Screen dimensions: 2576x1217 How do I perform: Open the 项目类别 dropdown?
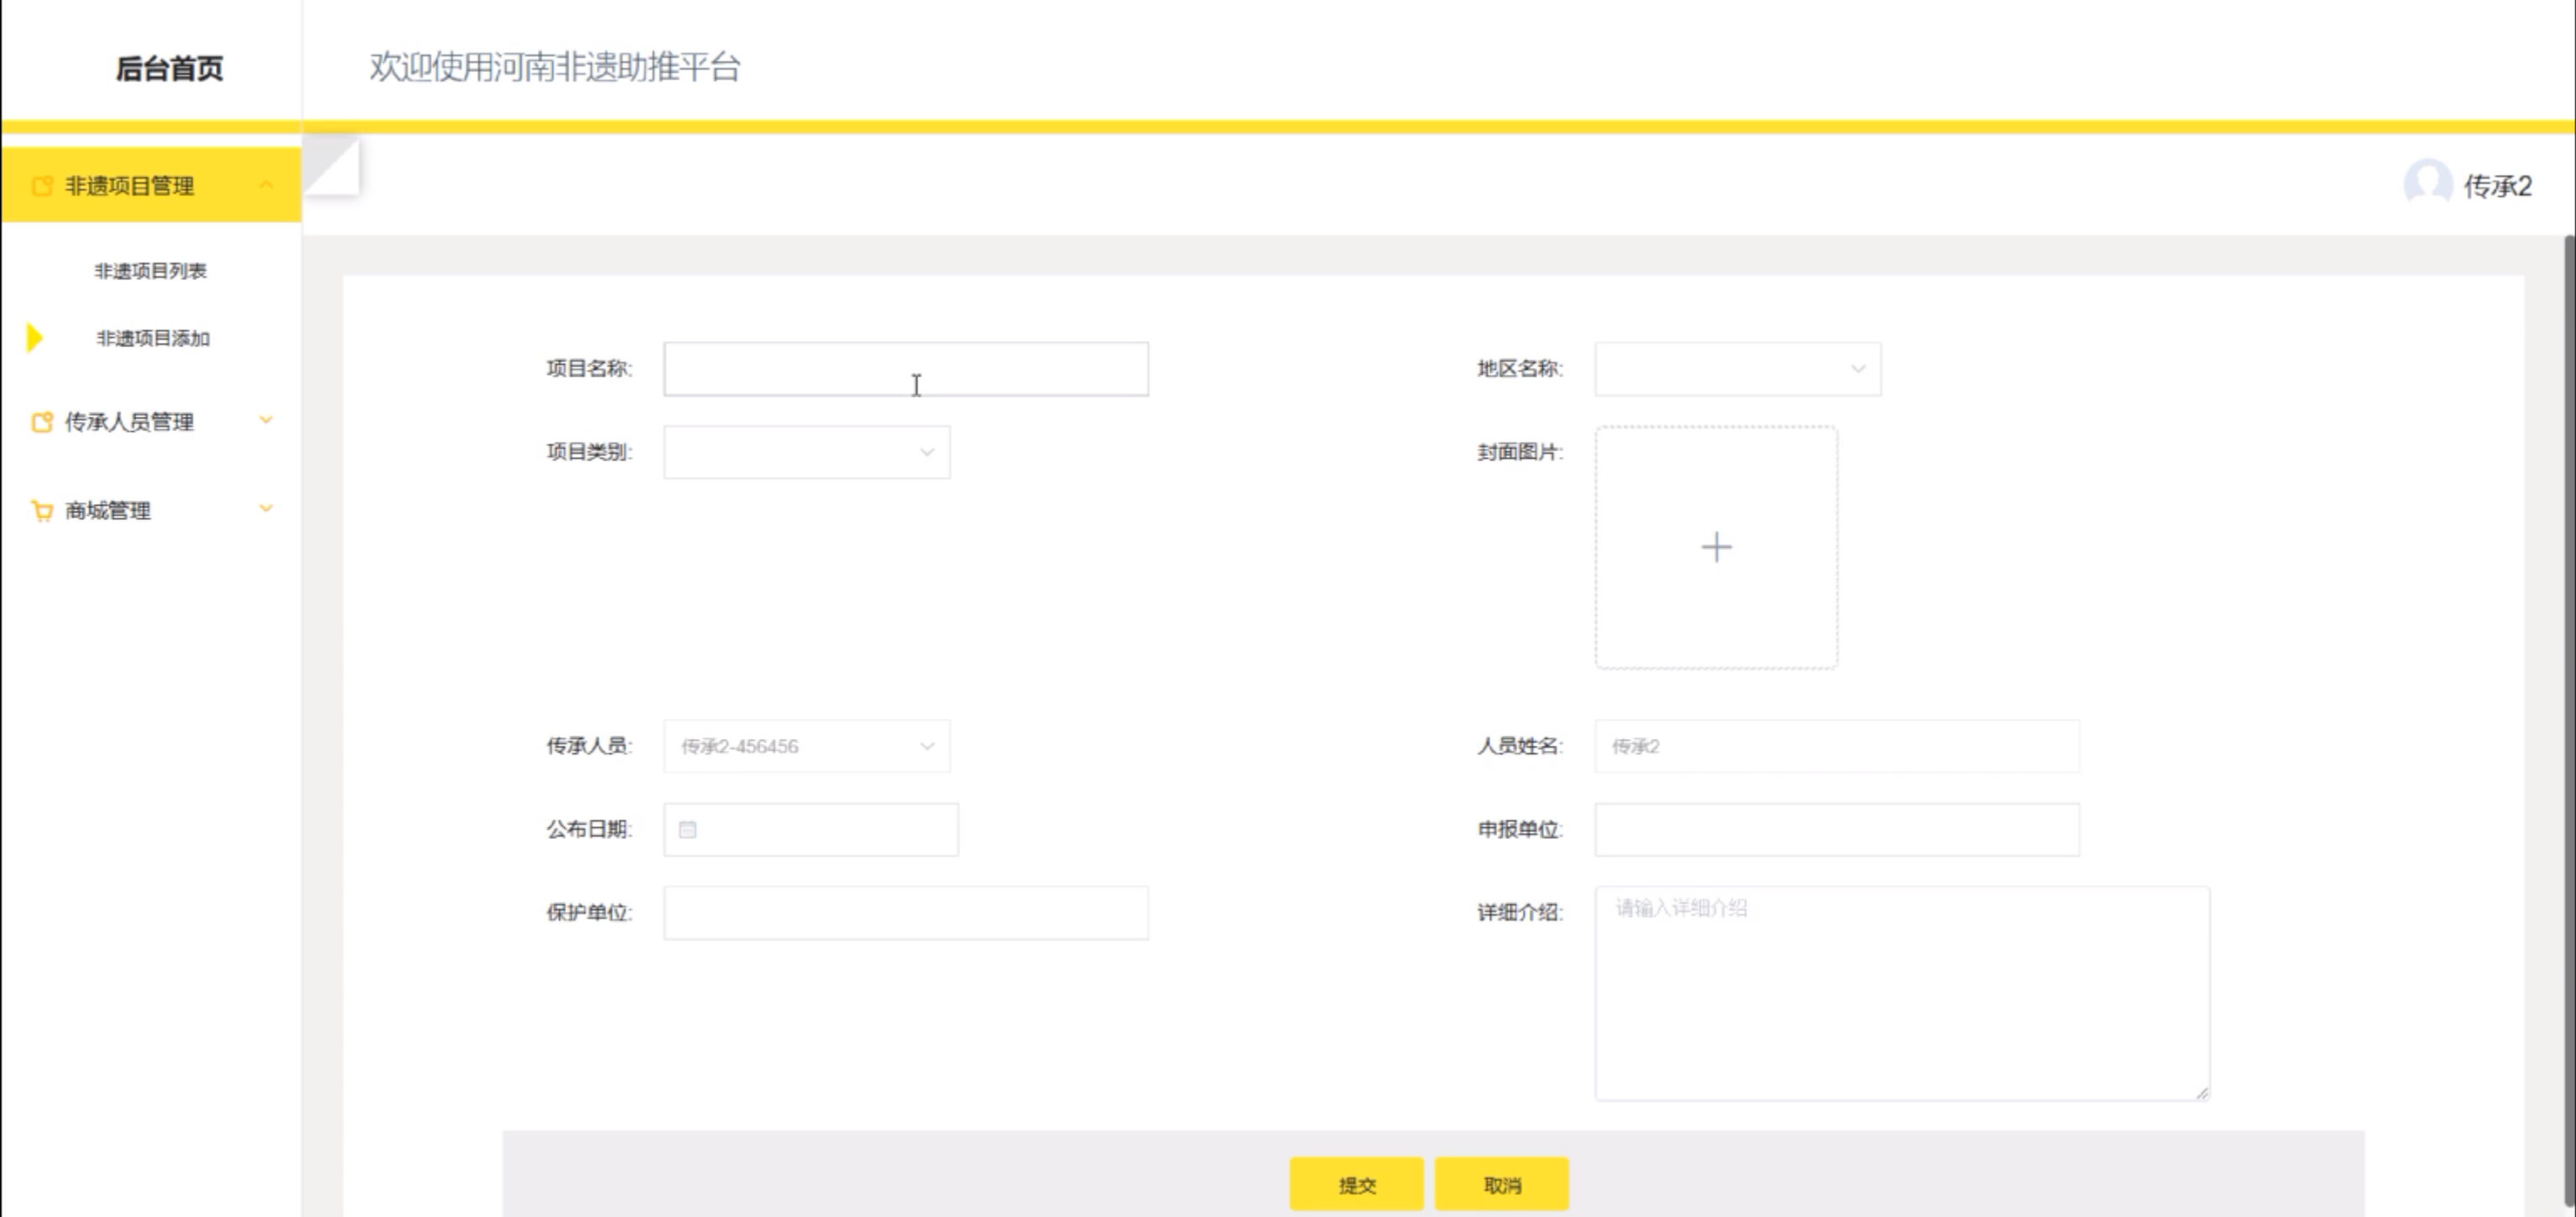click(x=806, y=452)
